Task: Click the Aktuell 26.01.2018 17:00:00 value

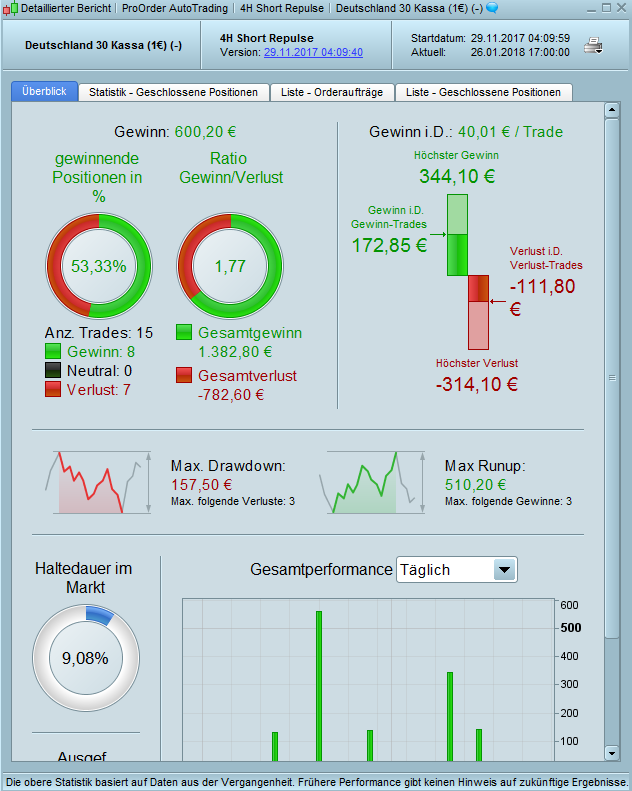Action: [x=520, y=52]
